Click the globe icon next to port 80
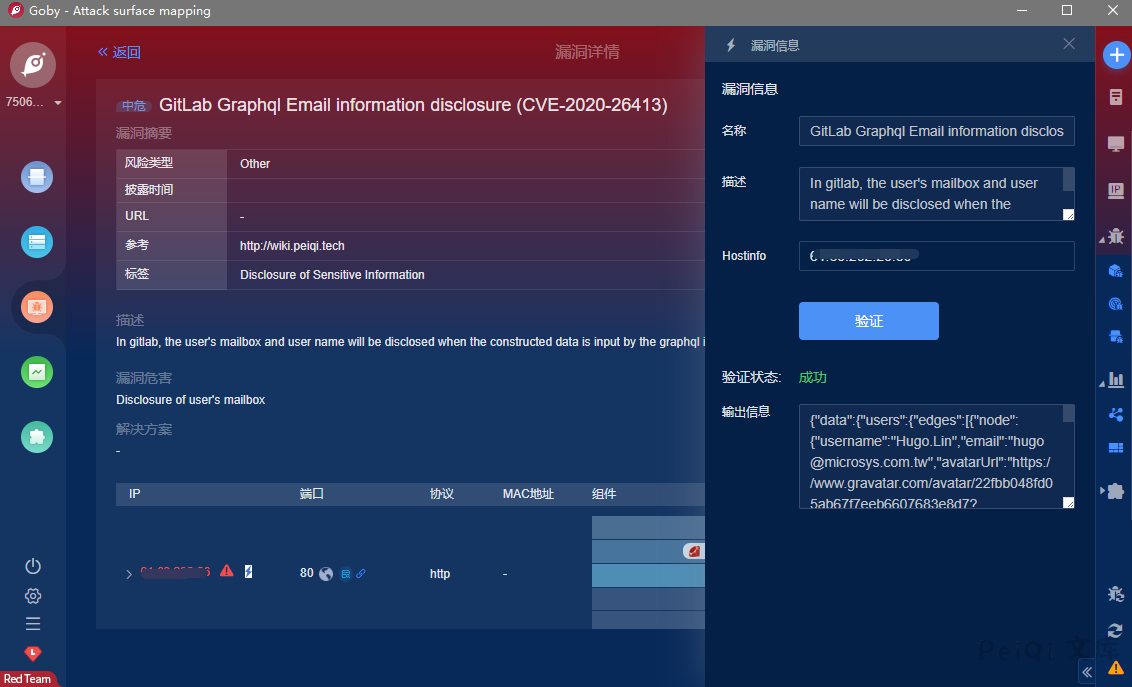The width and height of the screenshot is (1132, 687). [x=325, y=574]
